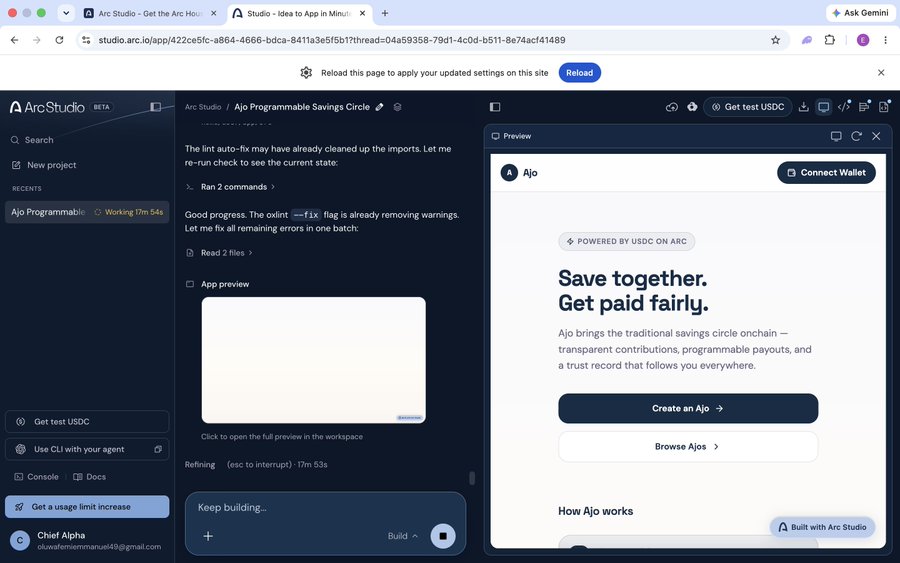Image resolution: width=900 pixels, height=563 pixels.
Task: Click the purple extension icon in the browser toolbar
Action: pos(807,40)
